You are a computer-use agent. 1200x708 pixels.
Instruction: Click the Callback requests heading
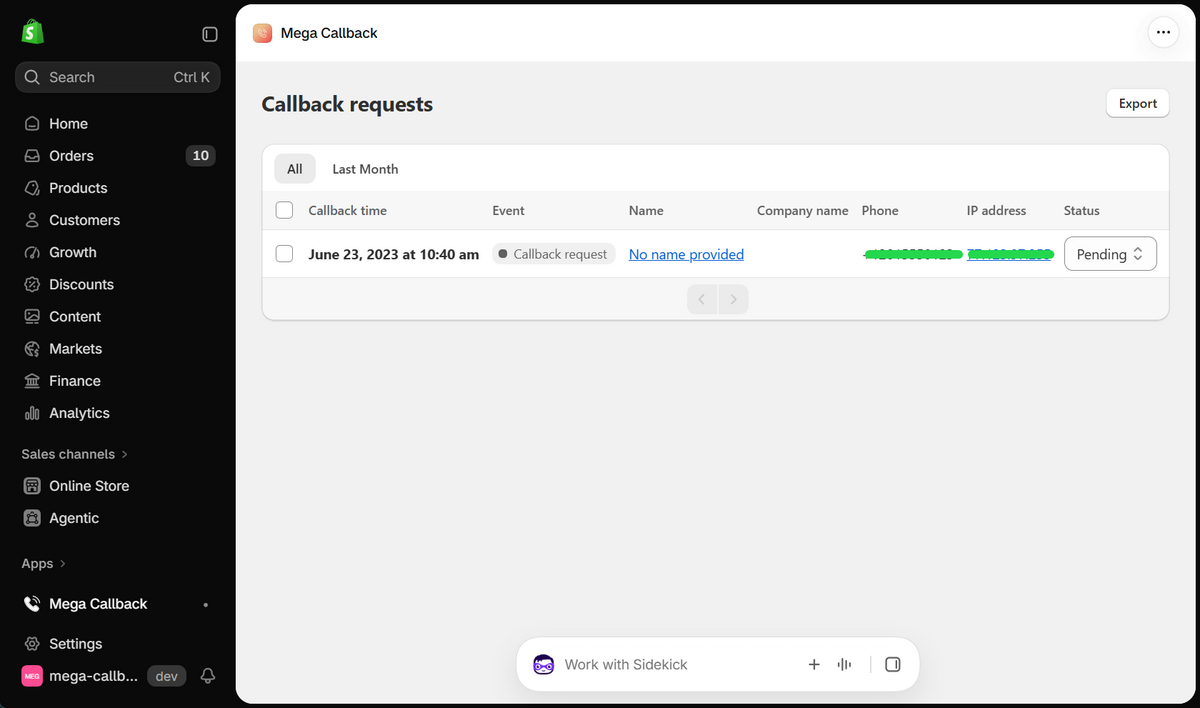347,104
